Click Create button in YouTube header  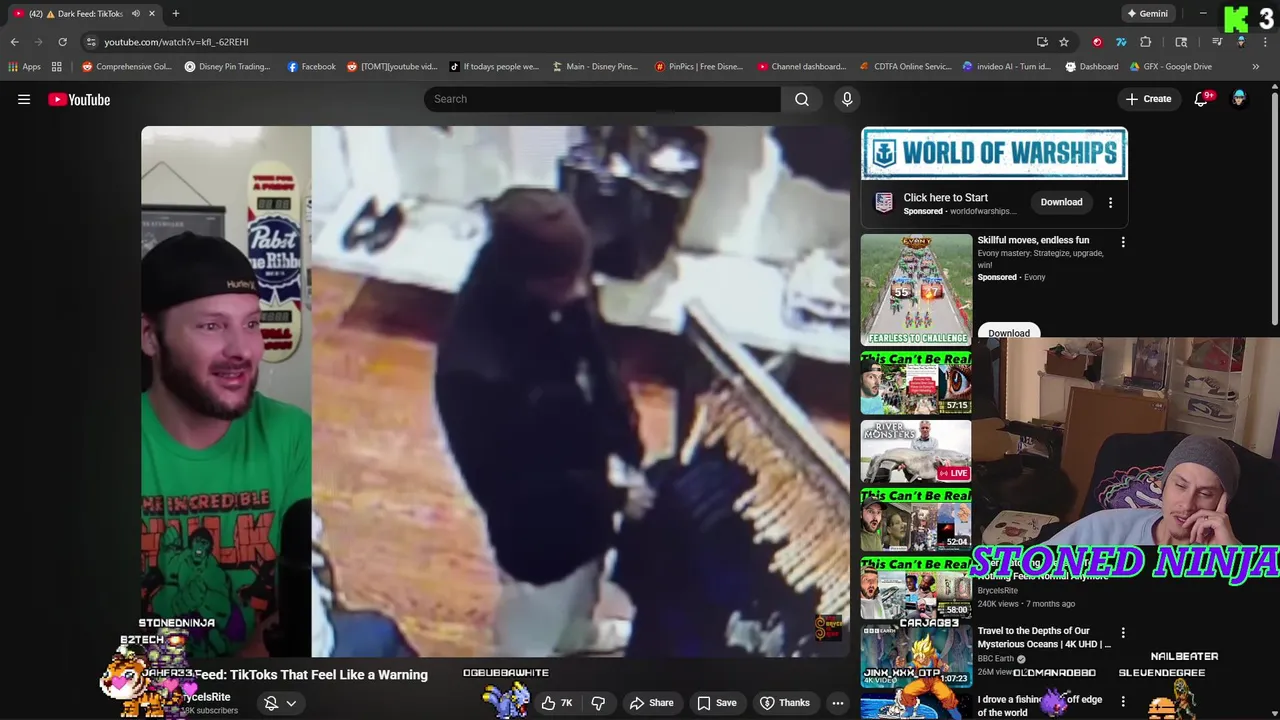click(x=1148, y=99)
